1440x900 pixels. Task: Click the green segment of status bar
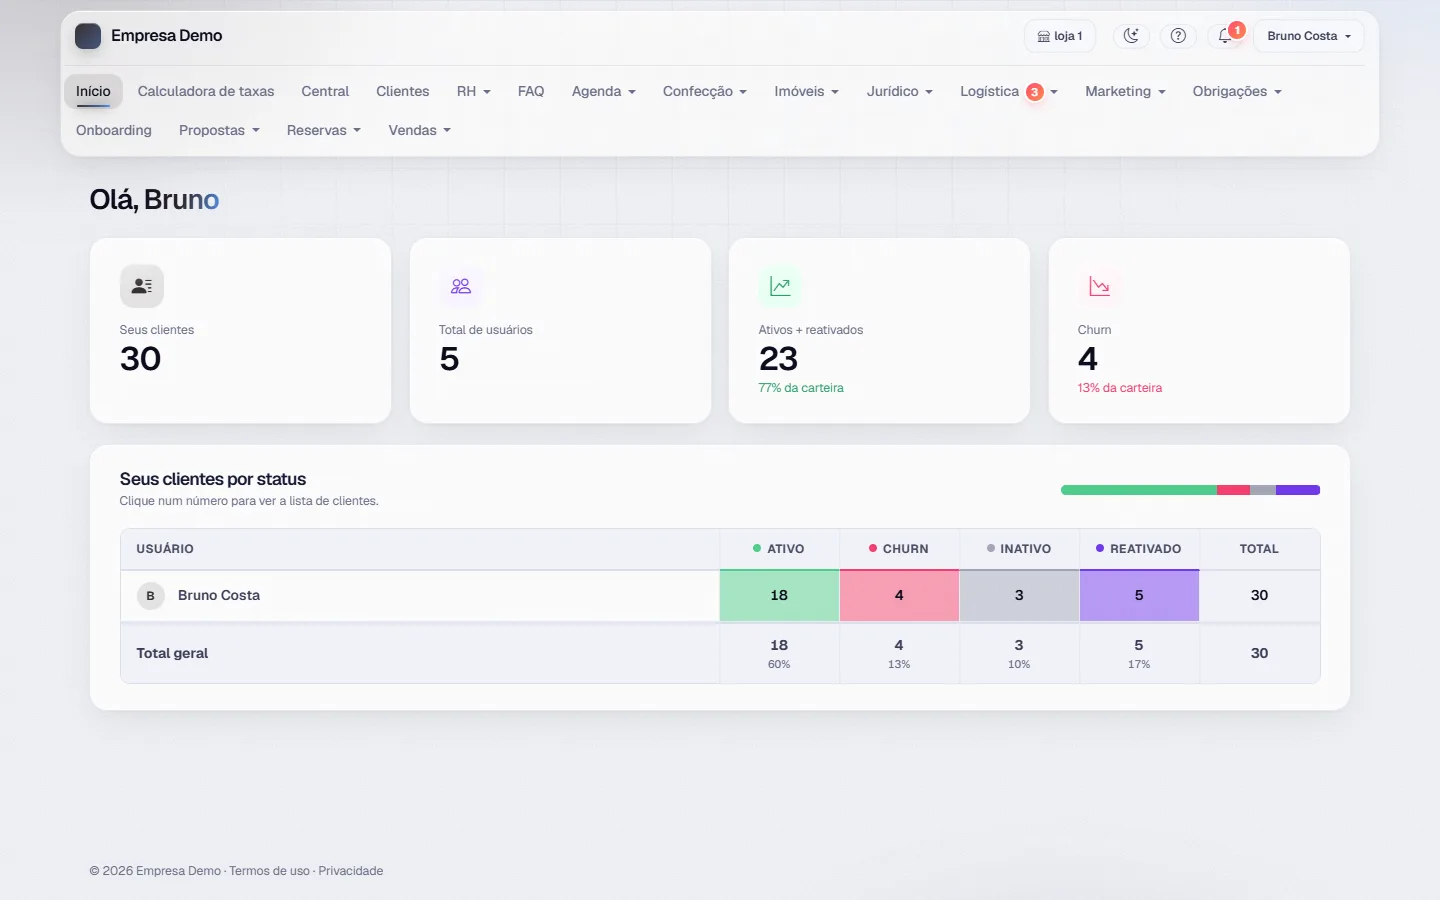pyautogui.click(x=1139, y=490)
